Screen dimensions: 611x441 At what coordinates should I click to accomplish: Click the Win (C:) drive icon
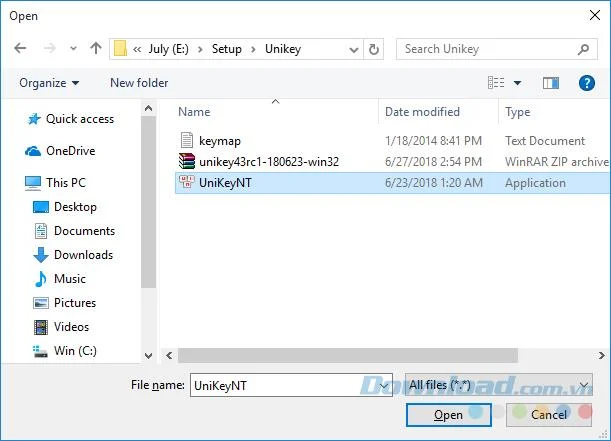pyautogui.click(x=40, y=351)
